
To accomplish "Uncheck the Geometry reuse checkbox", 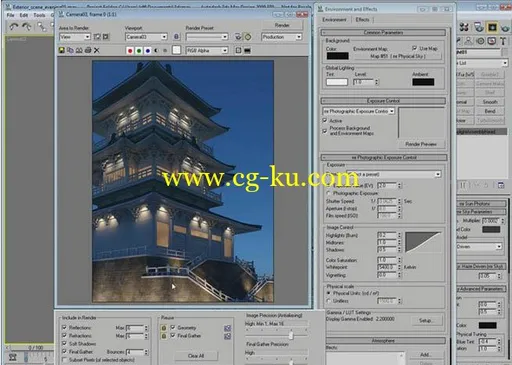I will [173, 327].
